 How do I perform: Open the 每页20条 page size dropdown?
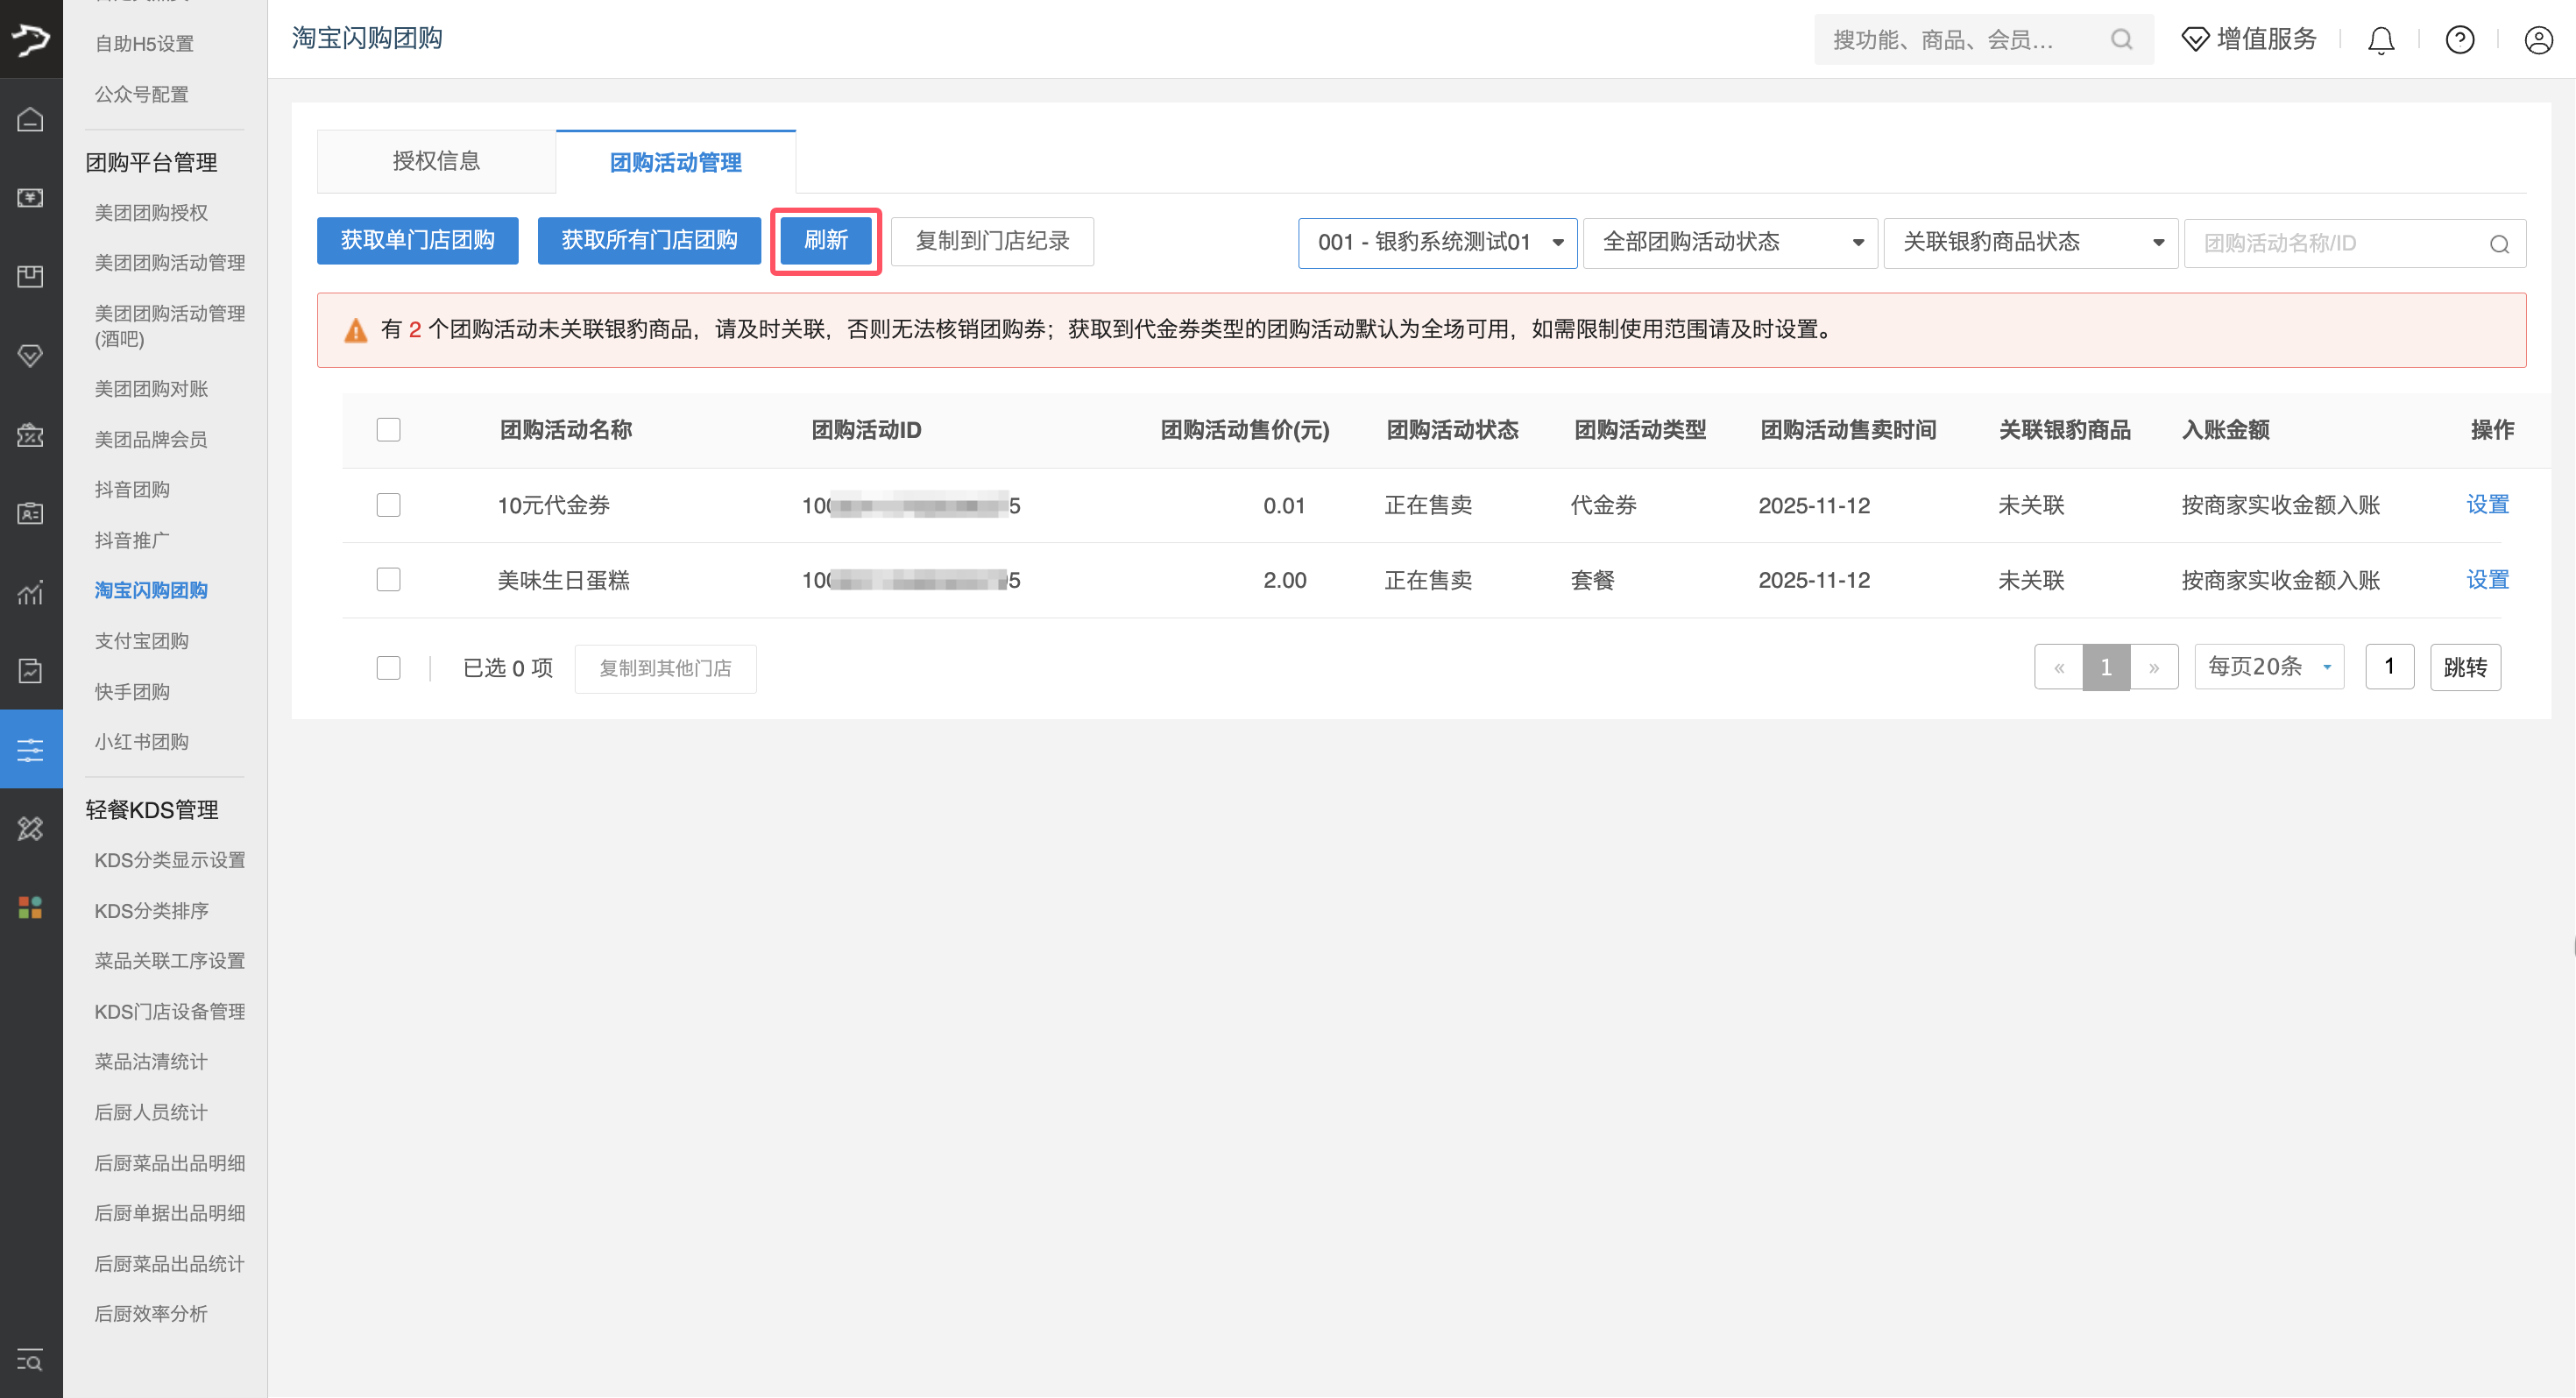click(x=2268, y=667)
